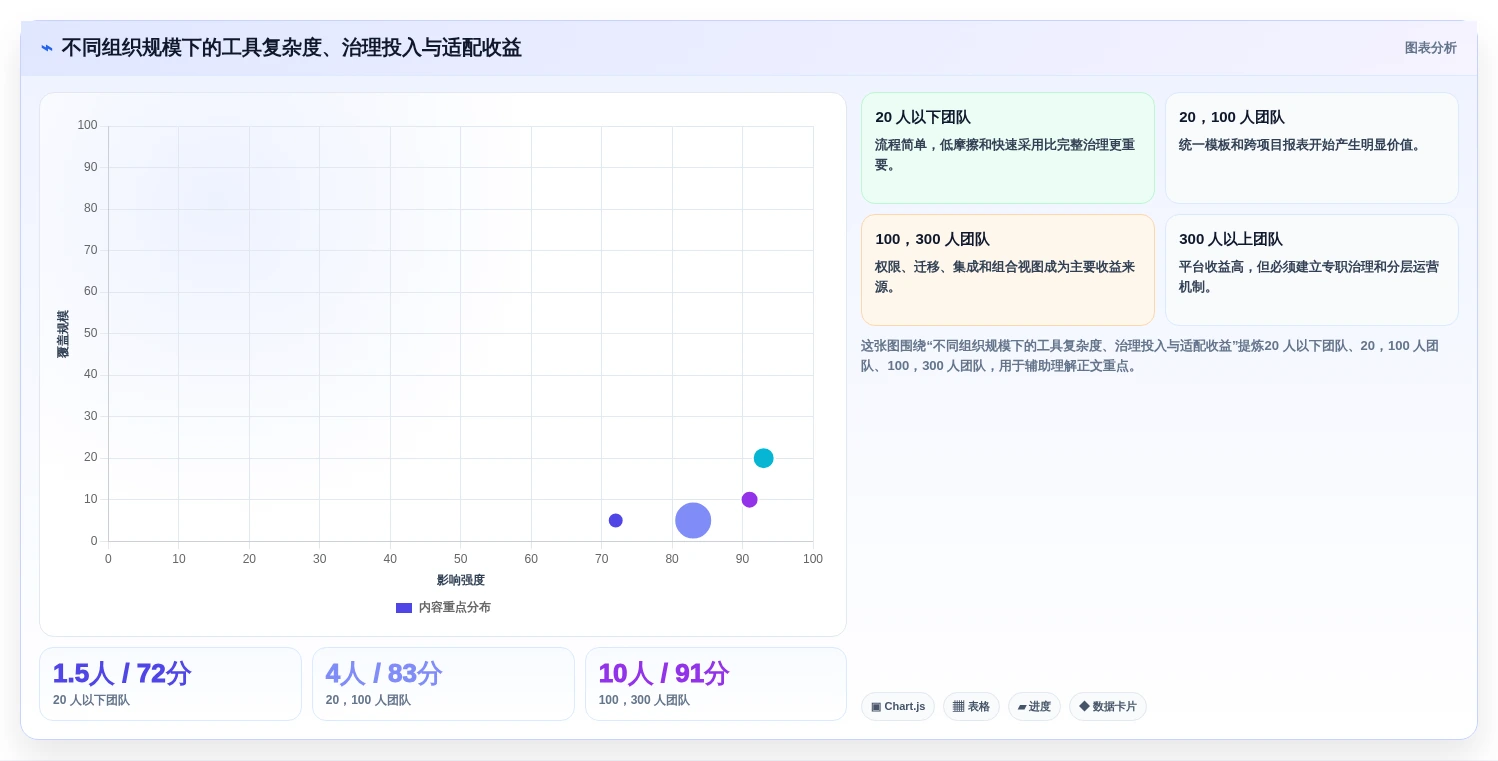1498x761 pixels.
Task: Toggle the 内容重点分布 legend color box
Action: (404, 607)
